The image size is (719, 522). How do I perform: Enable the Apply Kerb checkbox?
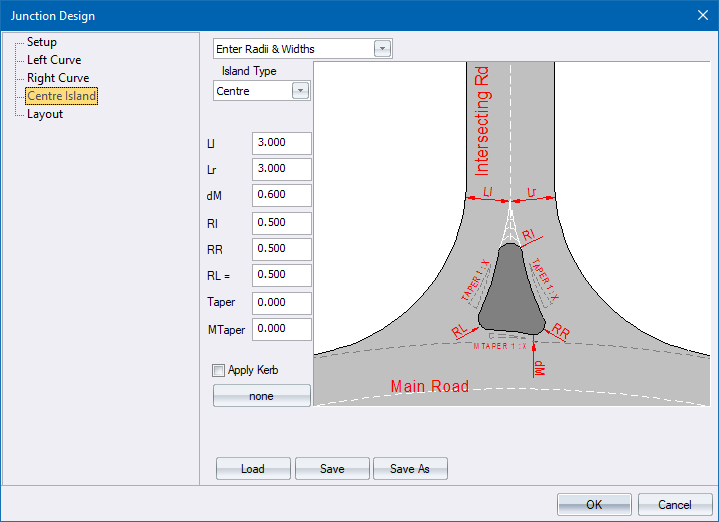pyautogui.click(x=219, y=370)
